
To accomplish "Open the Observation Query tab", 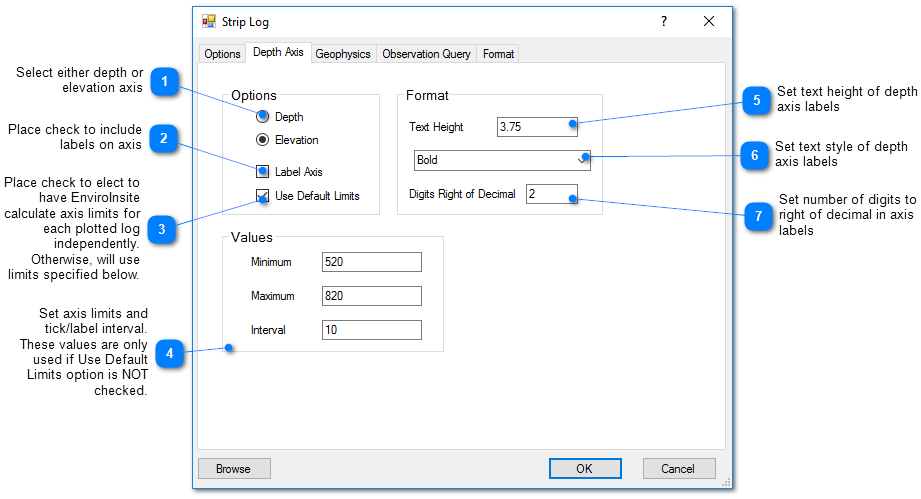I will pos(426,54).
